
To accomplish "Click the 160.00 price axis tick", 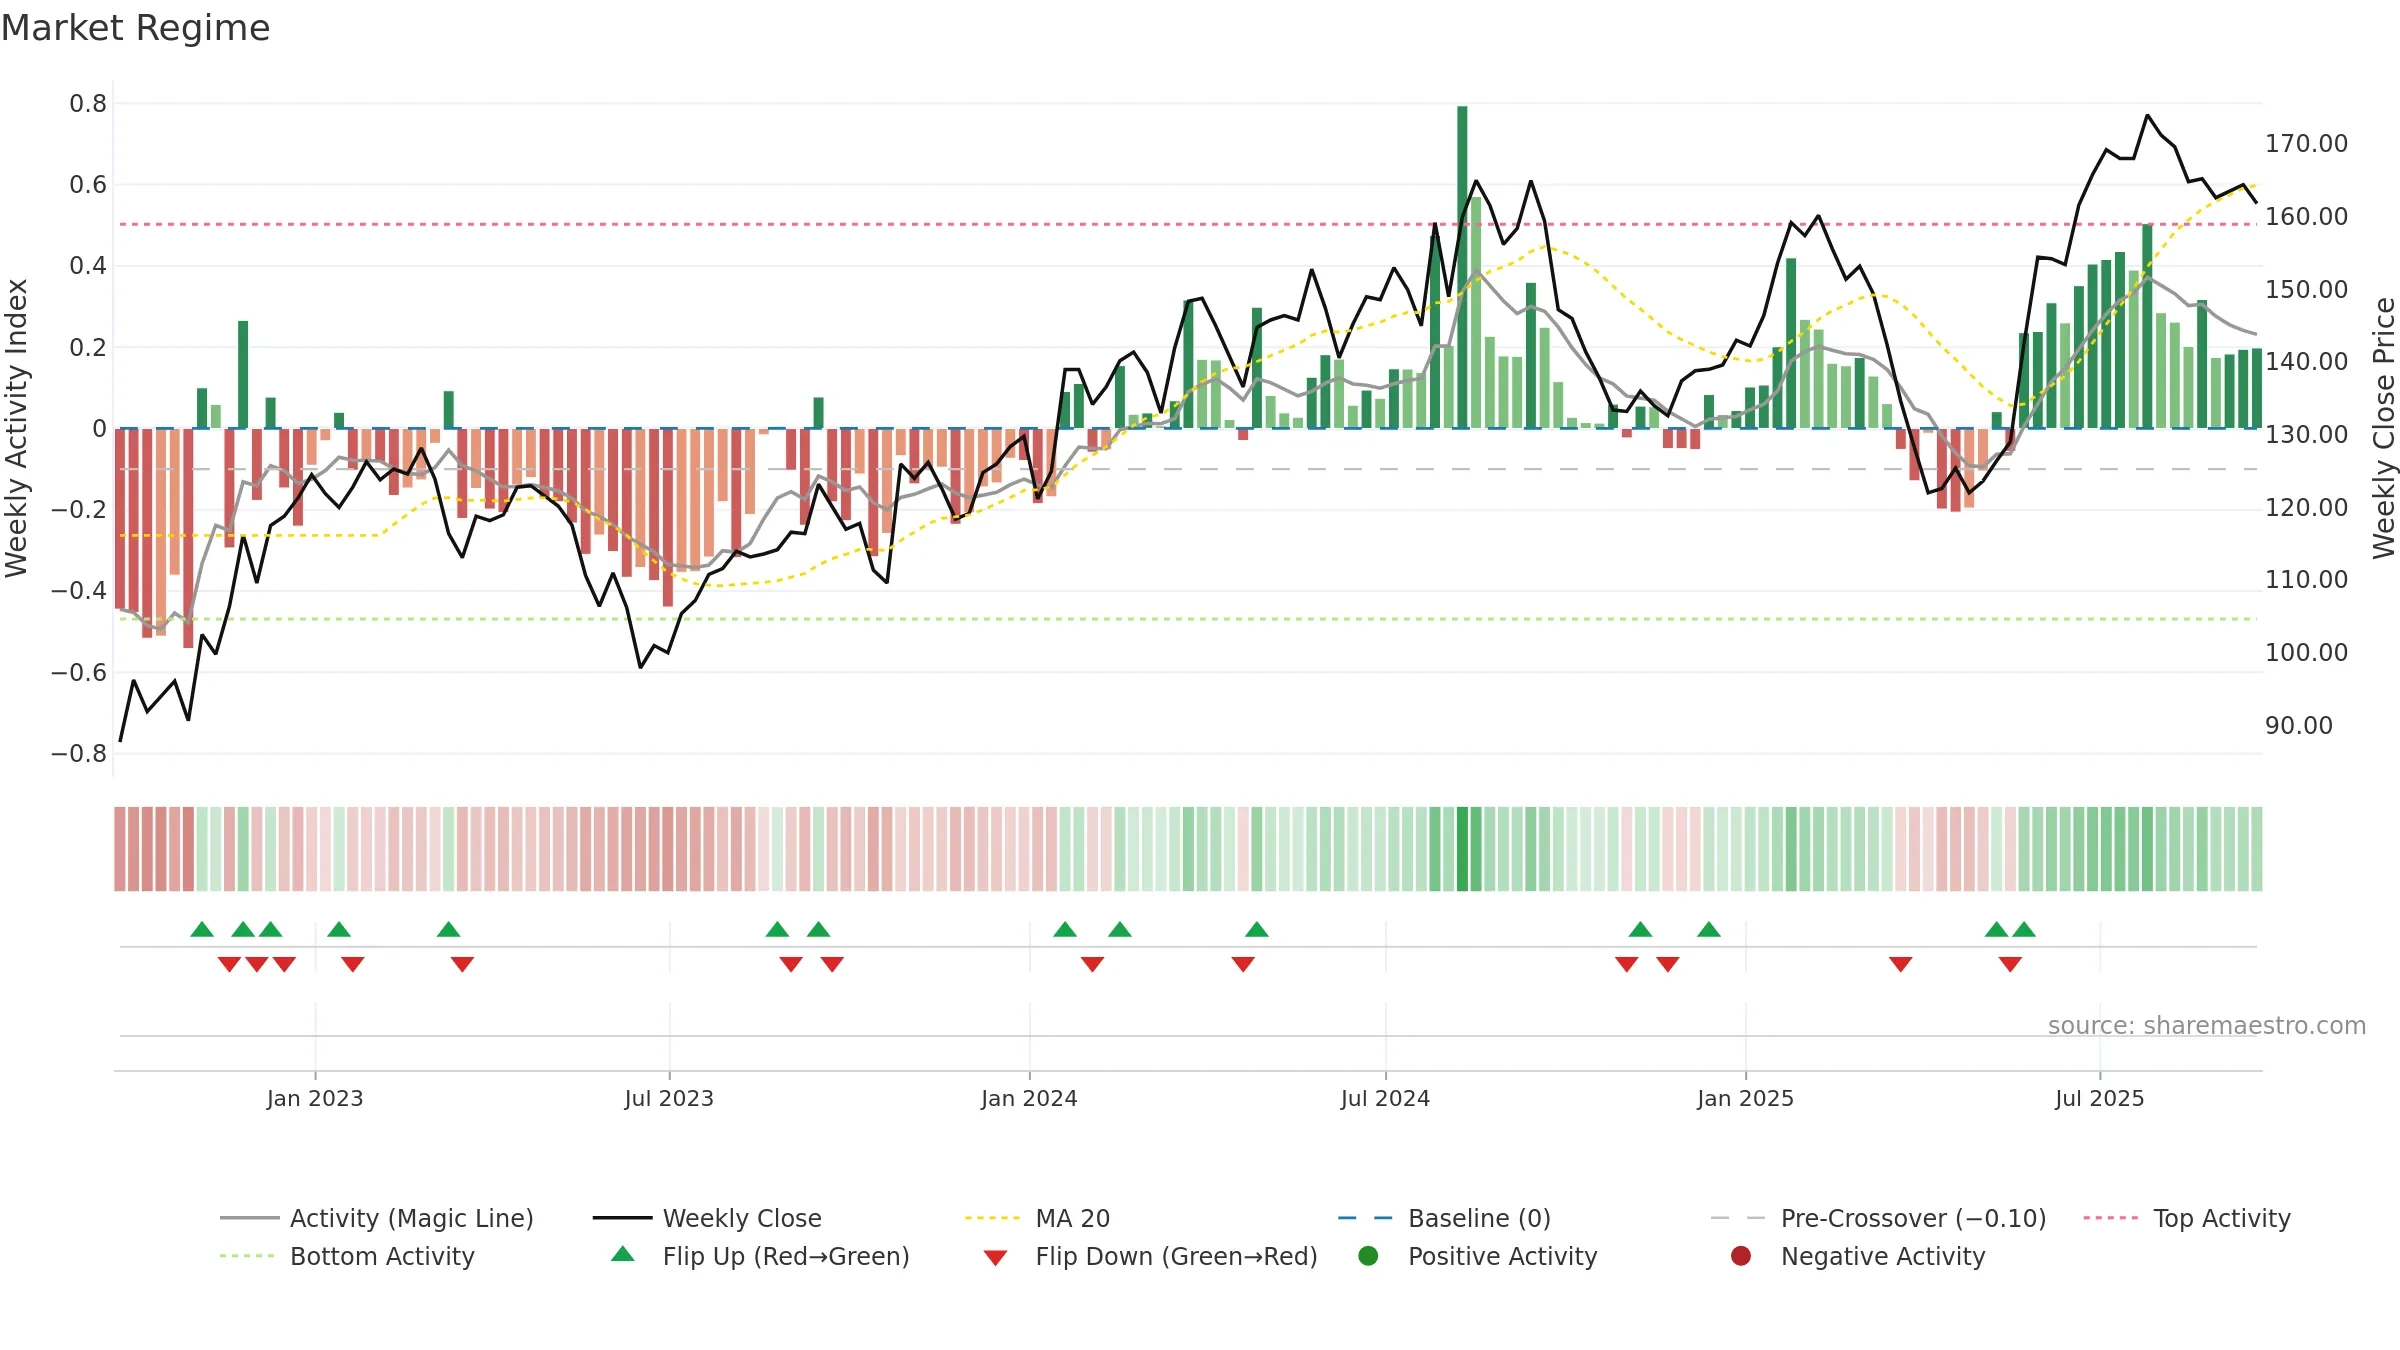I will click(x=2306, y=216).
